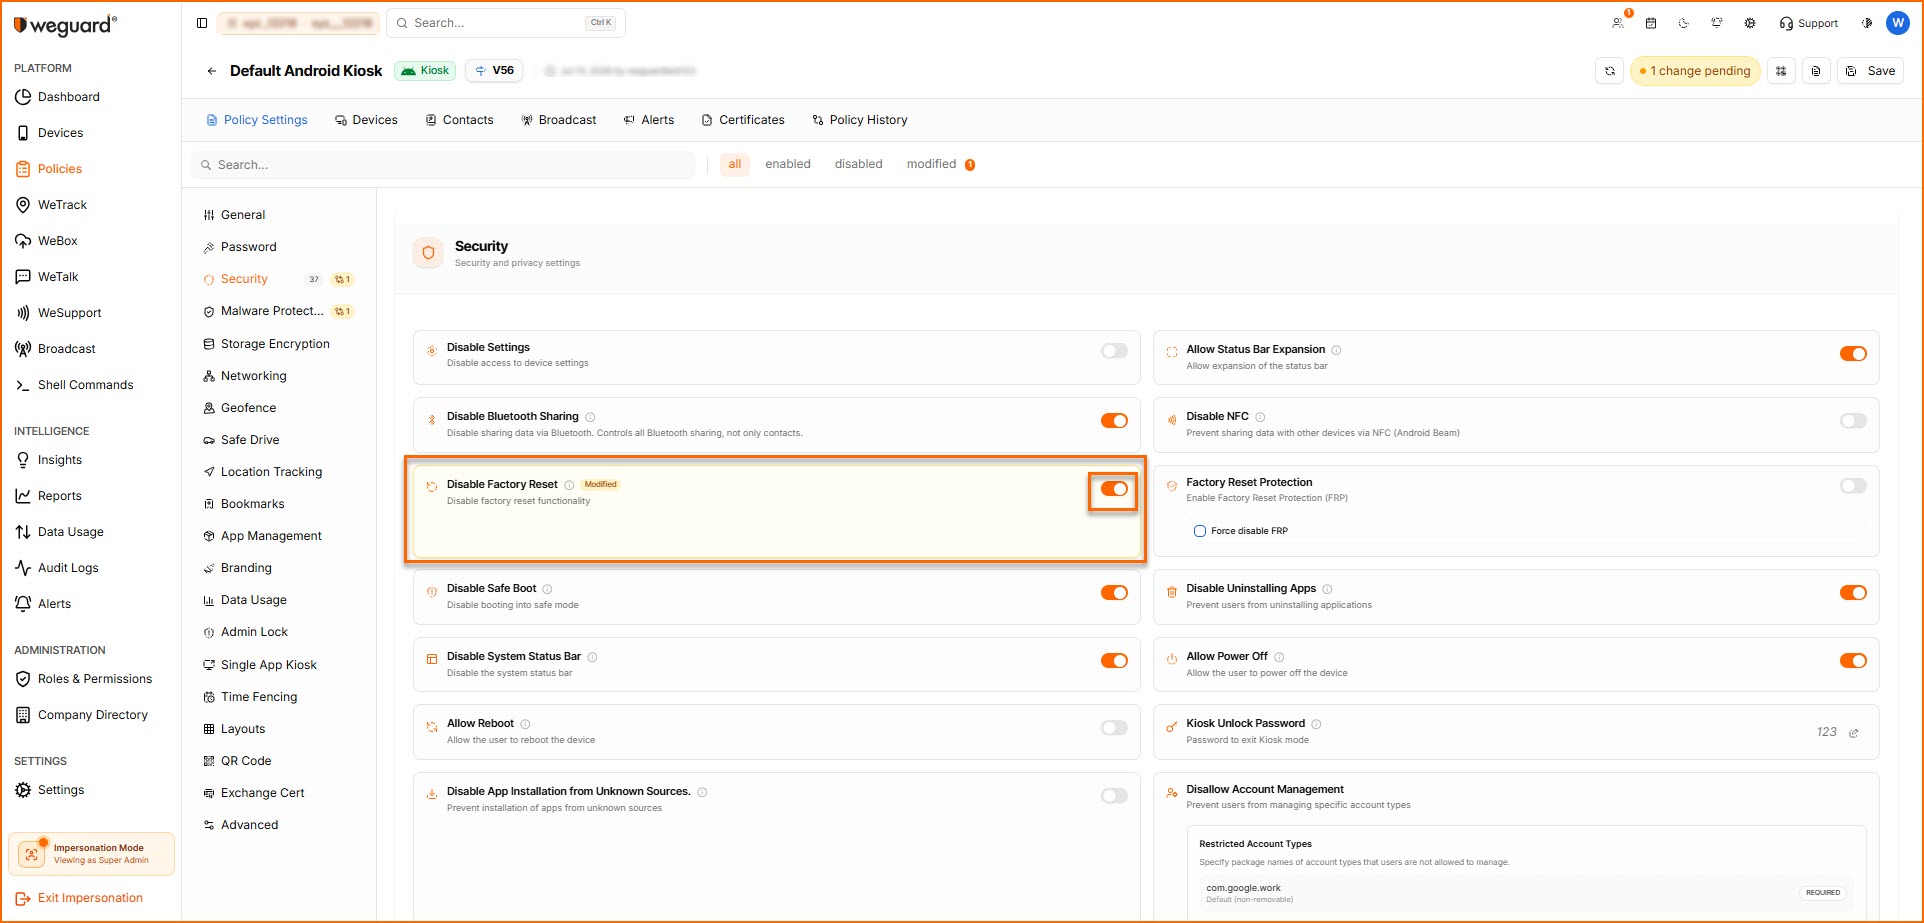The image size is (1924, 923).
Task: Open the gear icon in top bar
Action: point(1750,23)
